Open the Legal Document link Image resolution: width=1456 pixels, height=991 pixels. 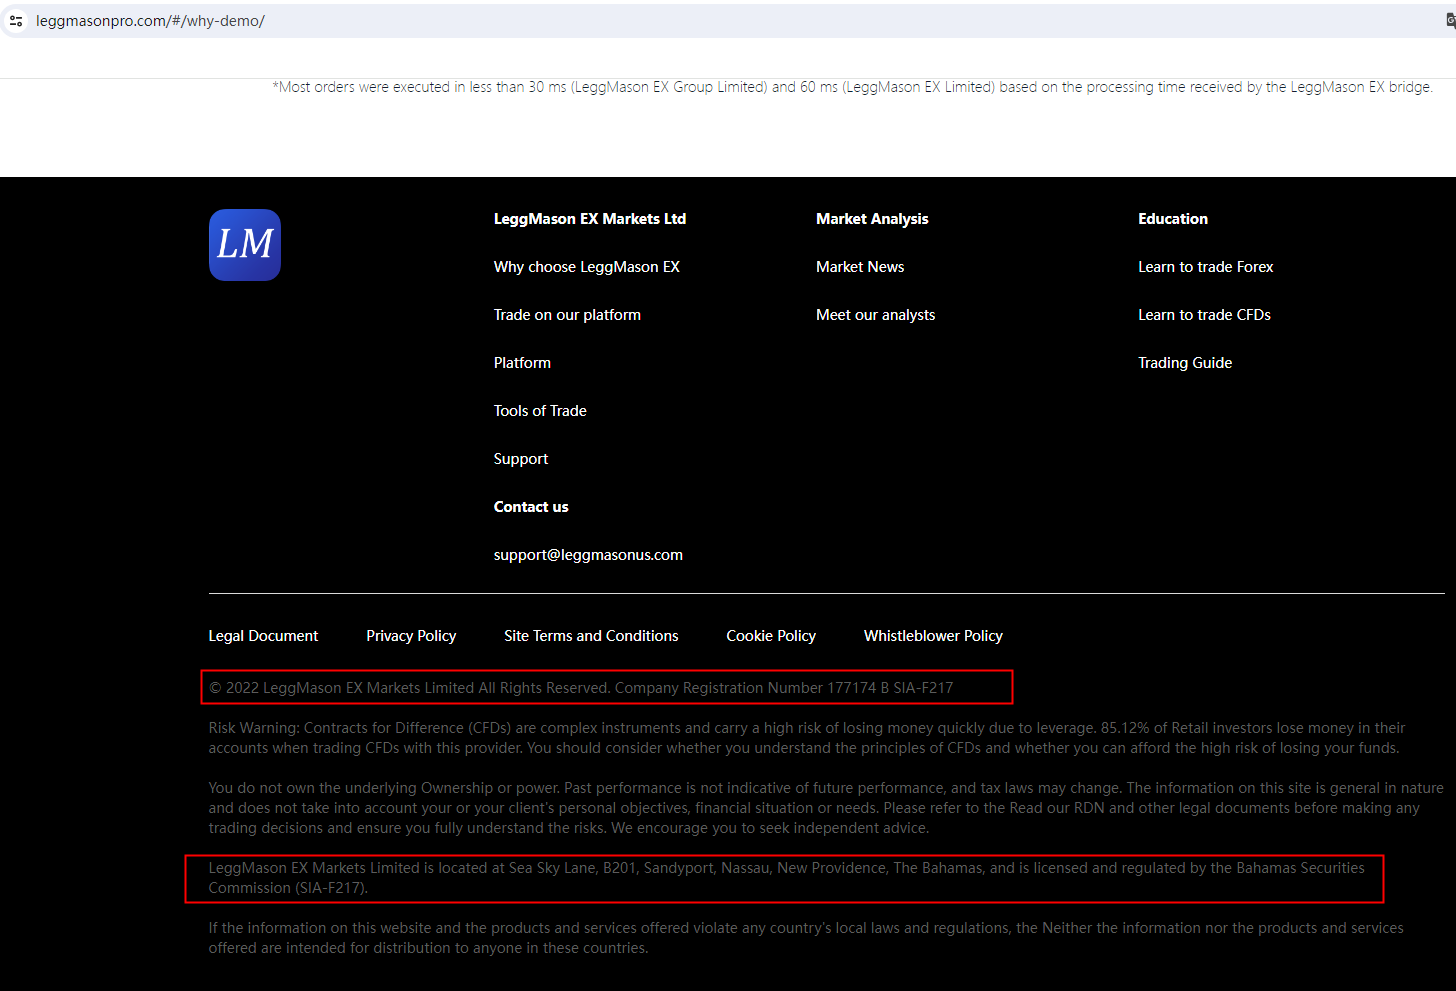click(263, 636)
